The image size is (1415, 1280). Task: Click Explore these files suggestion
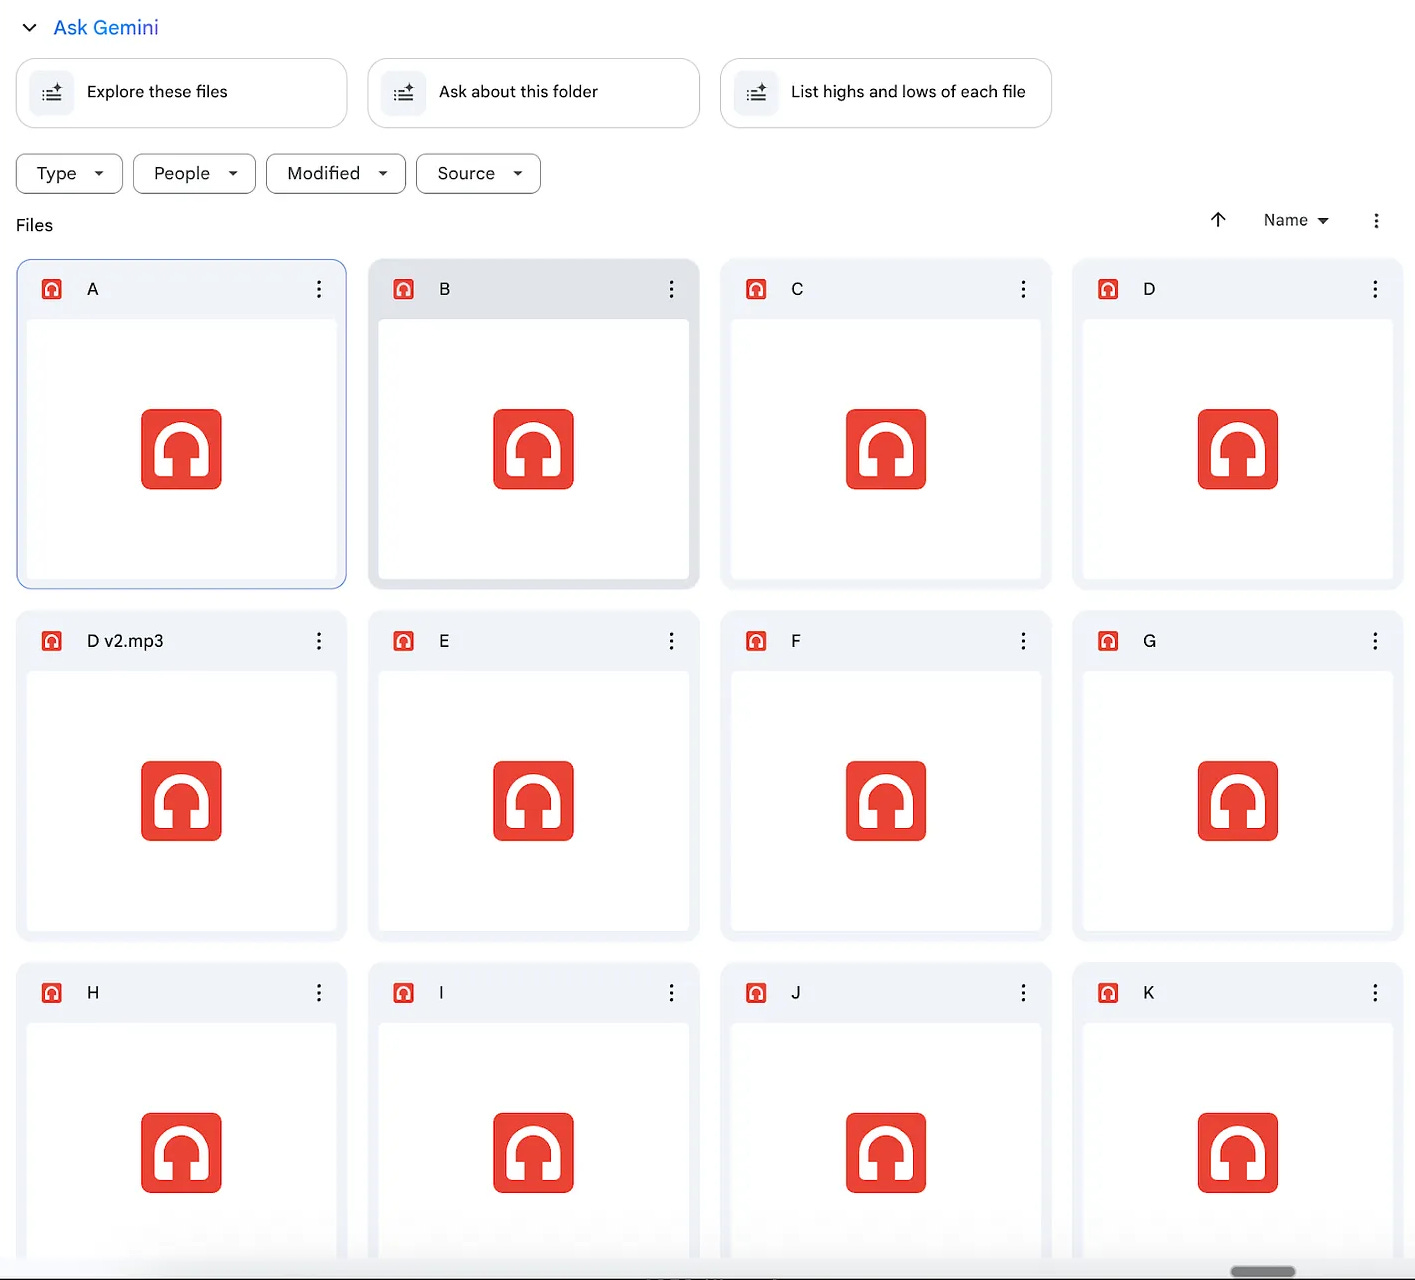[181, 93]
